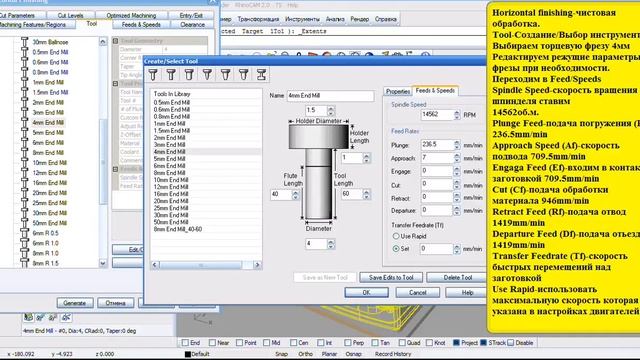The image size is (640, 360).
Task: Click right arrow of library list scrollbar
Action: 257,265
